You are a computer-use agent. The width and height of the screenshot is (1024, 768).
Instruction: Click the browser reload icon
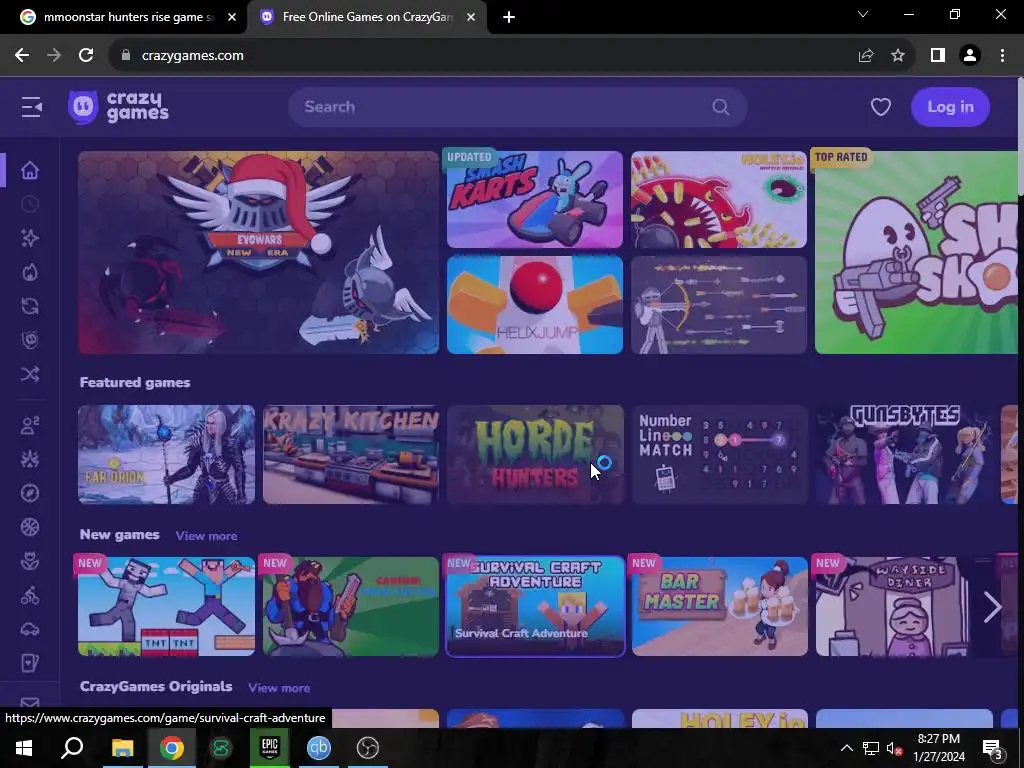tap(86, 56)
